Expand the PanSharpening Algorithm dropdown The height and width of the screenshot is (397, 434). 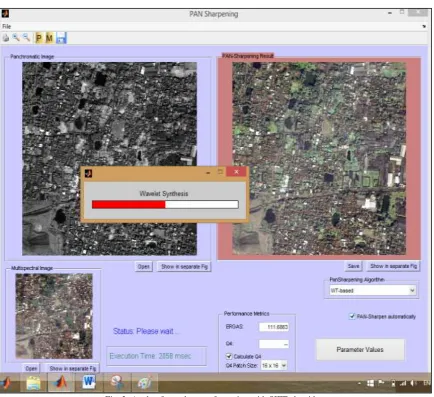[x=372, y=290]
